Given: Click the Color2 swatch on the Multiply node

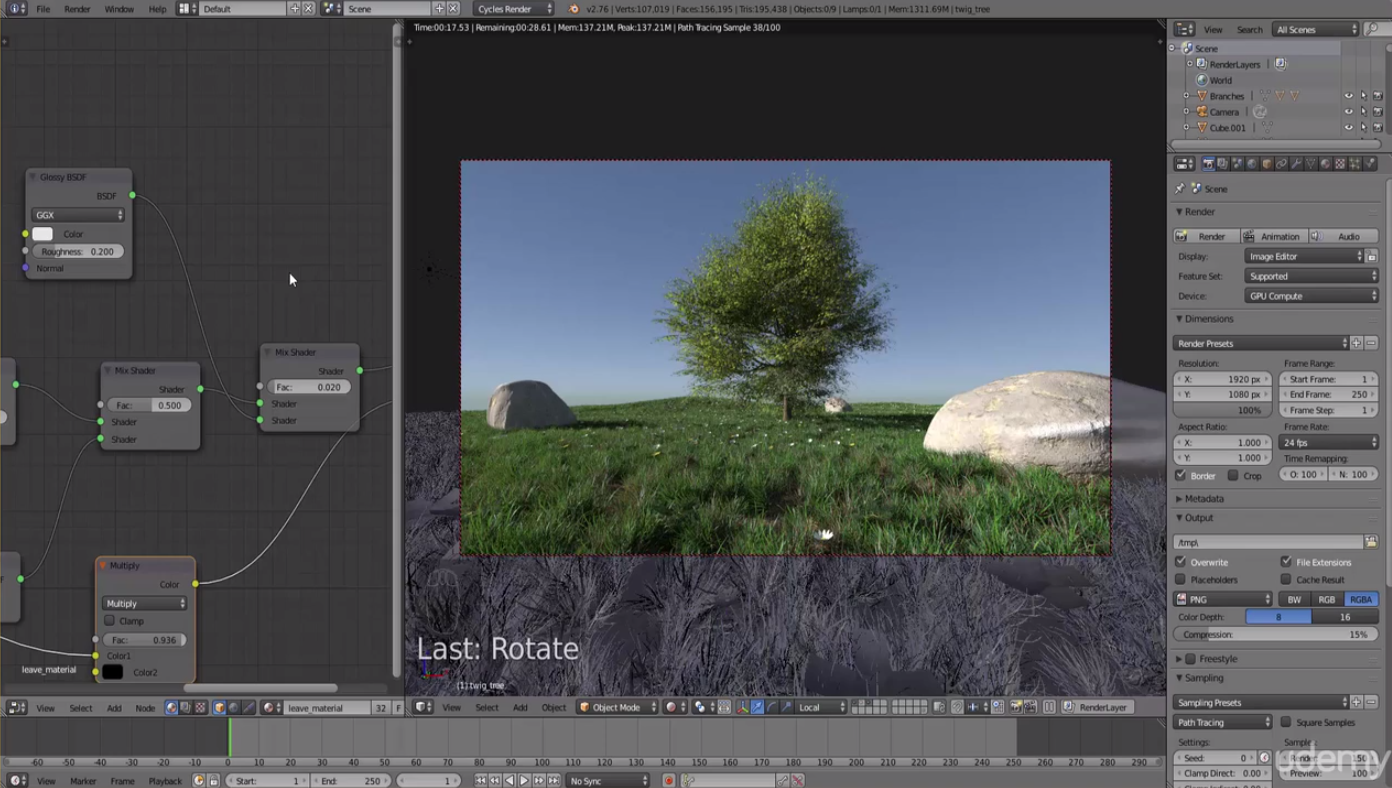Looking at the screenshot, I should click(113, 672).
